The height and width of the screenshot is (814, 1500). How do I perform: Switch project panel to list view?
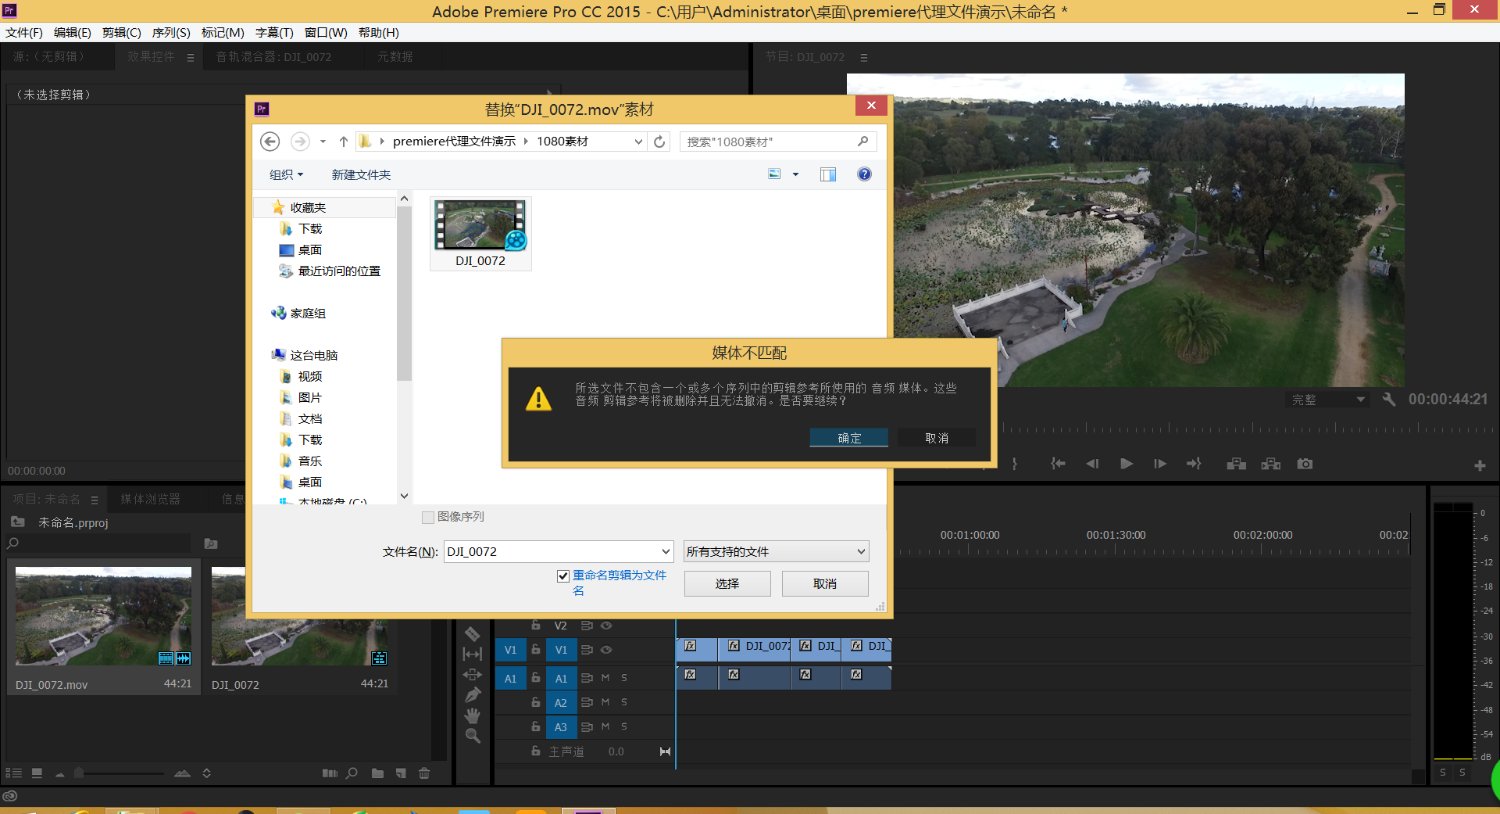point(14,773)
